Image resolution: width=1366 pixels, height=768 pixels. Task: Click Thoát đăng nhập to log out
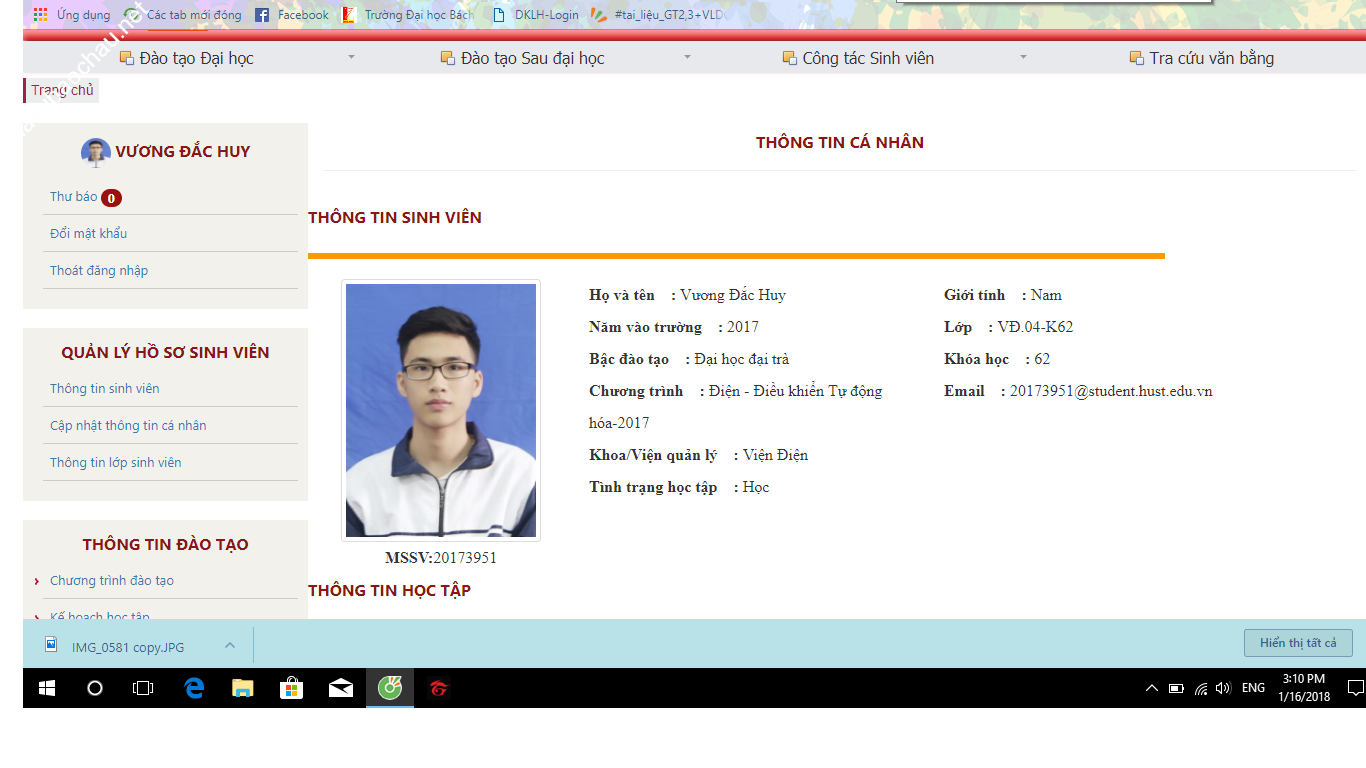[99, 271]
